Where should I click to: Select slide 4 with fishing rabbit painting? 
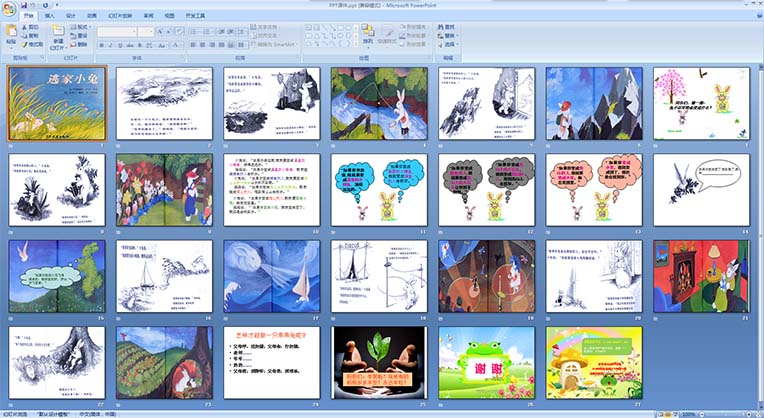pos(379,103)
